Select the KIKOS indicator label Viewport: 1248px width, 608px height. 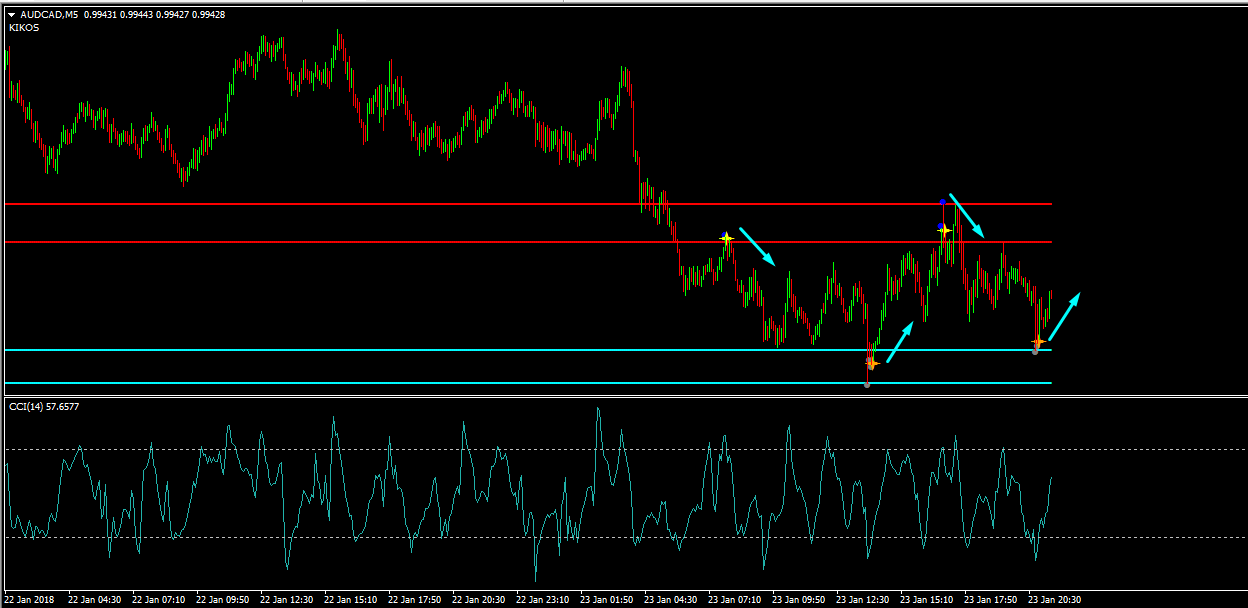coord(23,28)
